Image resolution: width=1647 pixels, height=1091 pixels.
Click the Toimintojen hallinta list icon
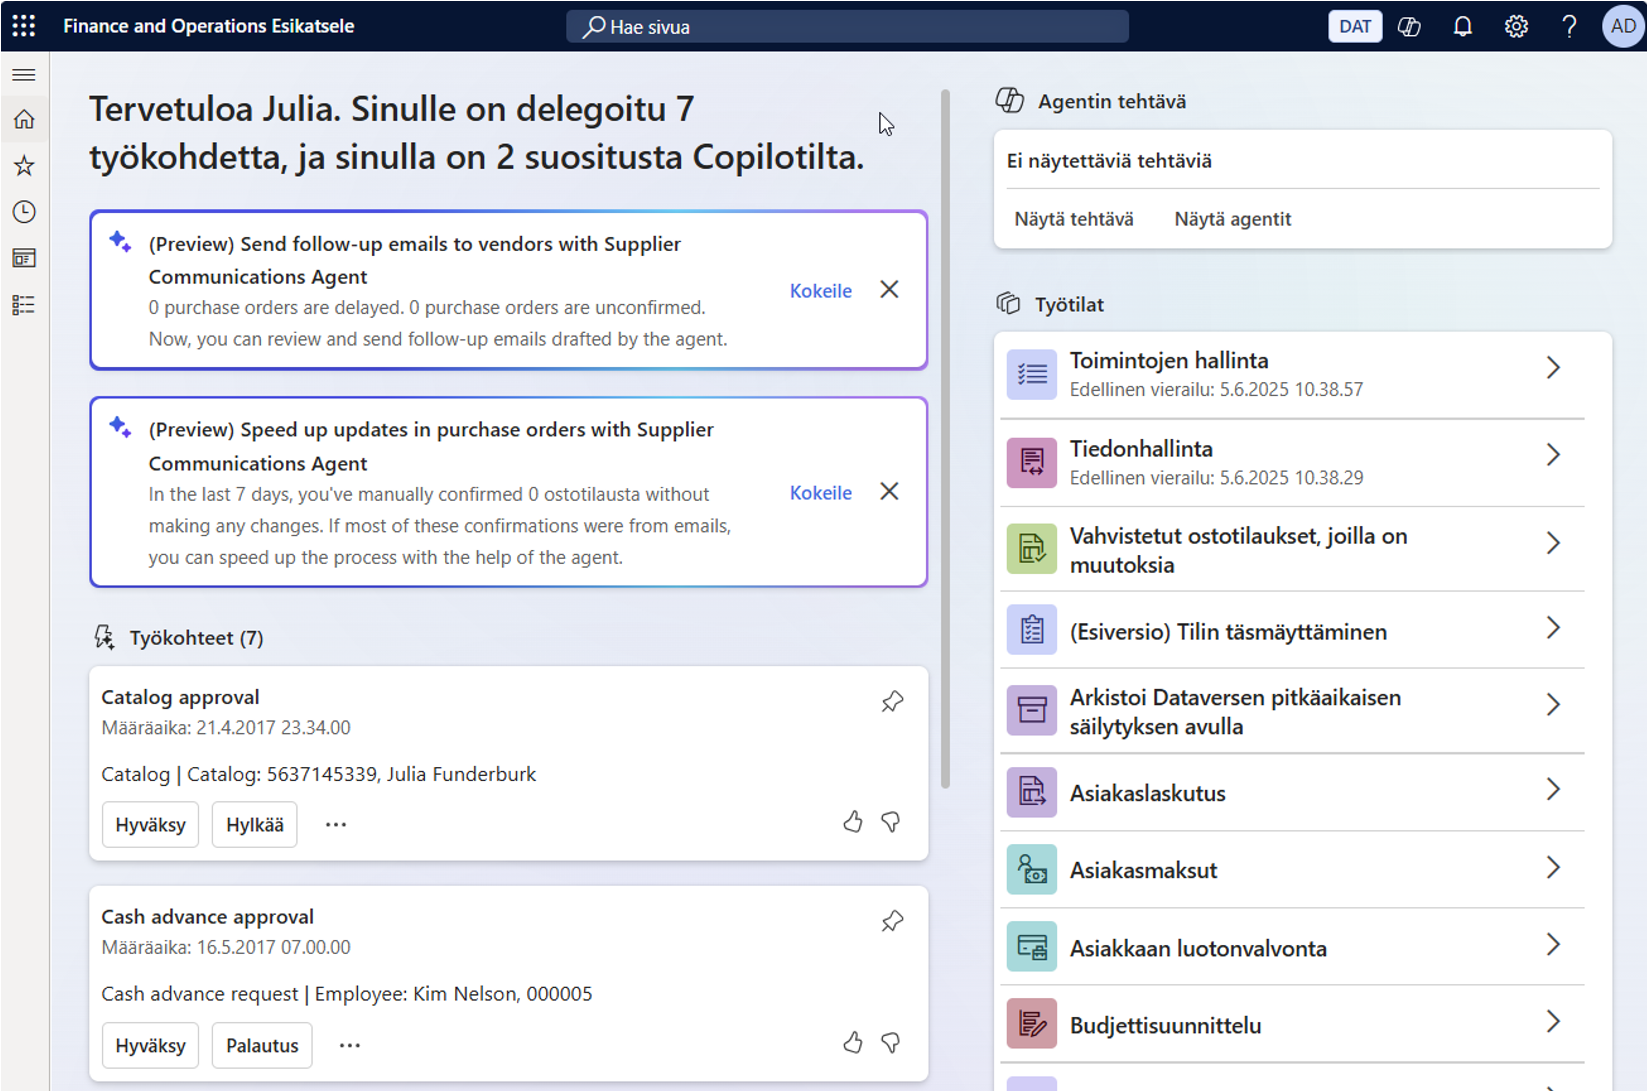[x=1032, y=375]
